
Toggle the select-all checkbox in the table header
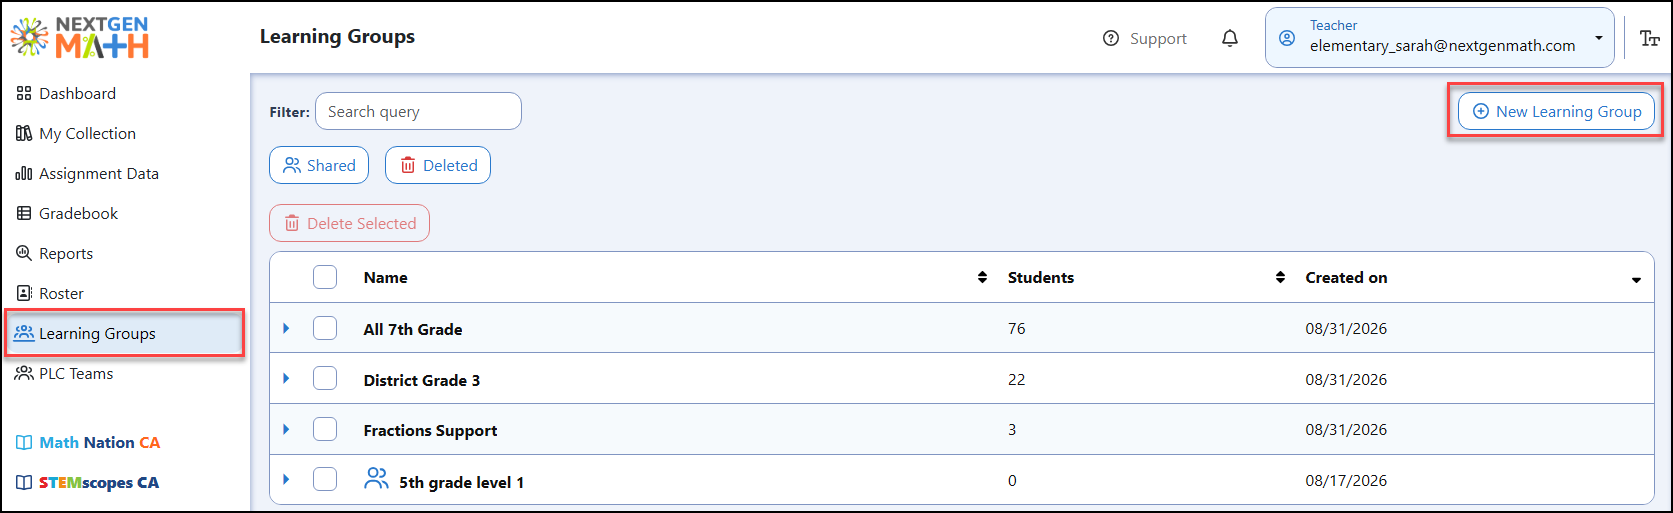pyautogui.click(x=325, y=277)
